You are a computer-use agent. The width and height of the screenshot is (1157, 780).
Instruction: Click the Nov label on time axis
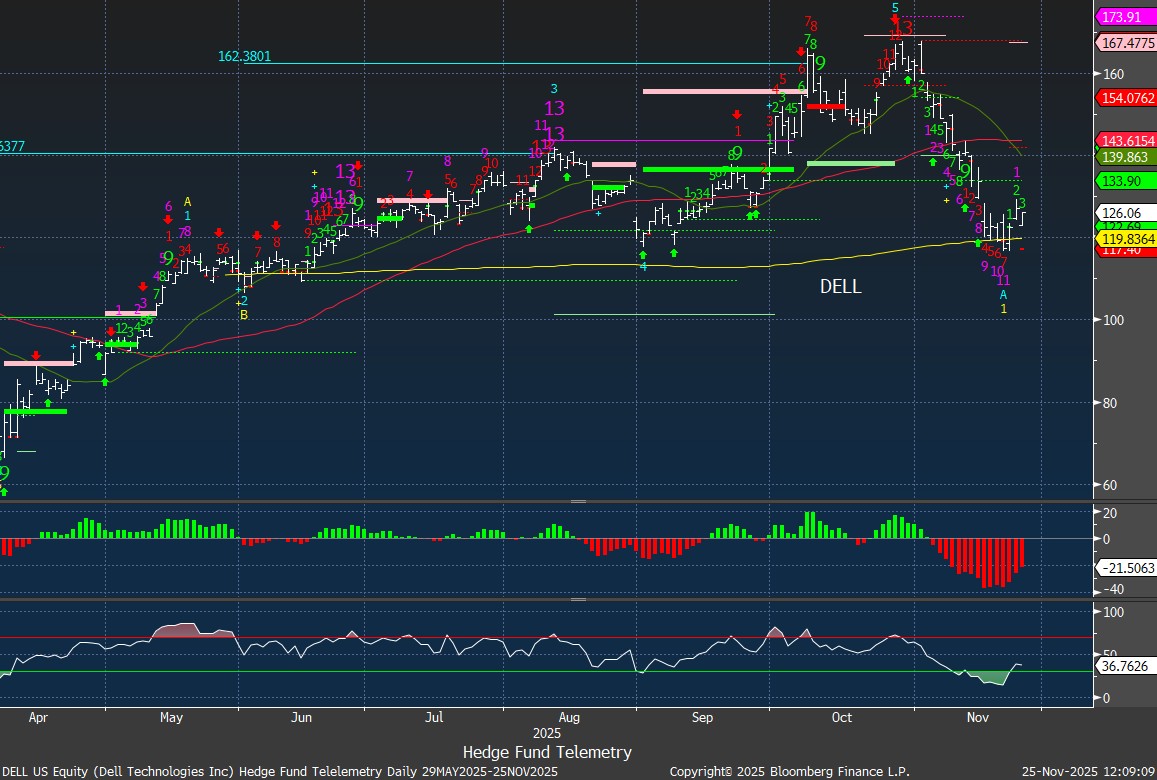tap(976, 717)
